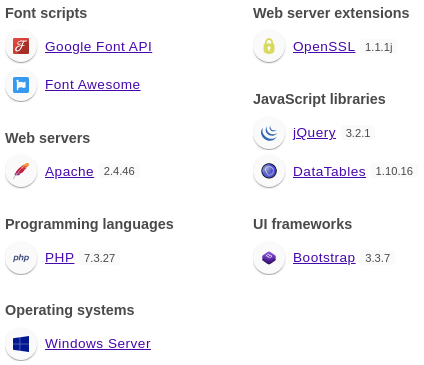Click the Apache 2.4.46 version badge
424x365 pixels.
pyautogui.click(x=119, y=171)
